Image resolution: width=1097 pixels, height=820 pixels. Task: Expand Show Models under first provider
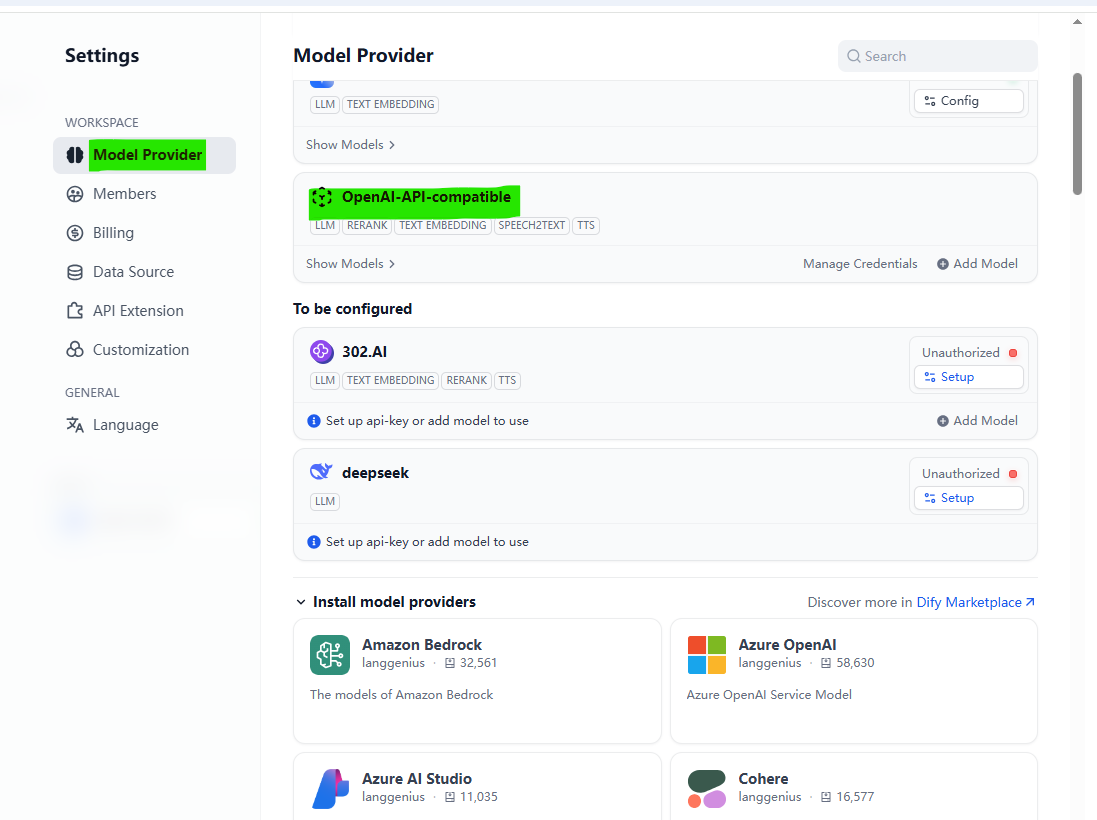351,145
